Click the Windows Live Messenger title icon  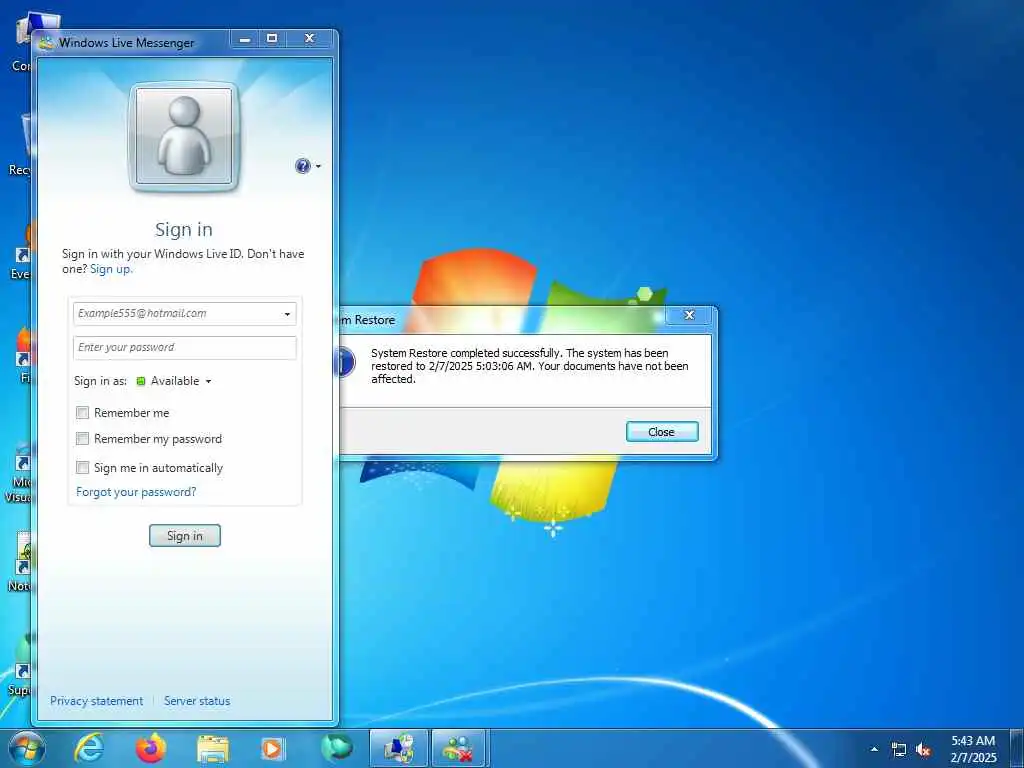[46, 43]
